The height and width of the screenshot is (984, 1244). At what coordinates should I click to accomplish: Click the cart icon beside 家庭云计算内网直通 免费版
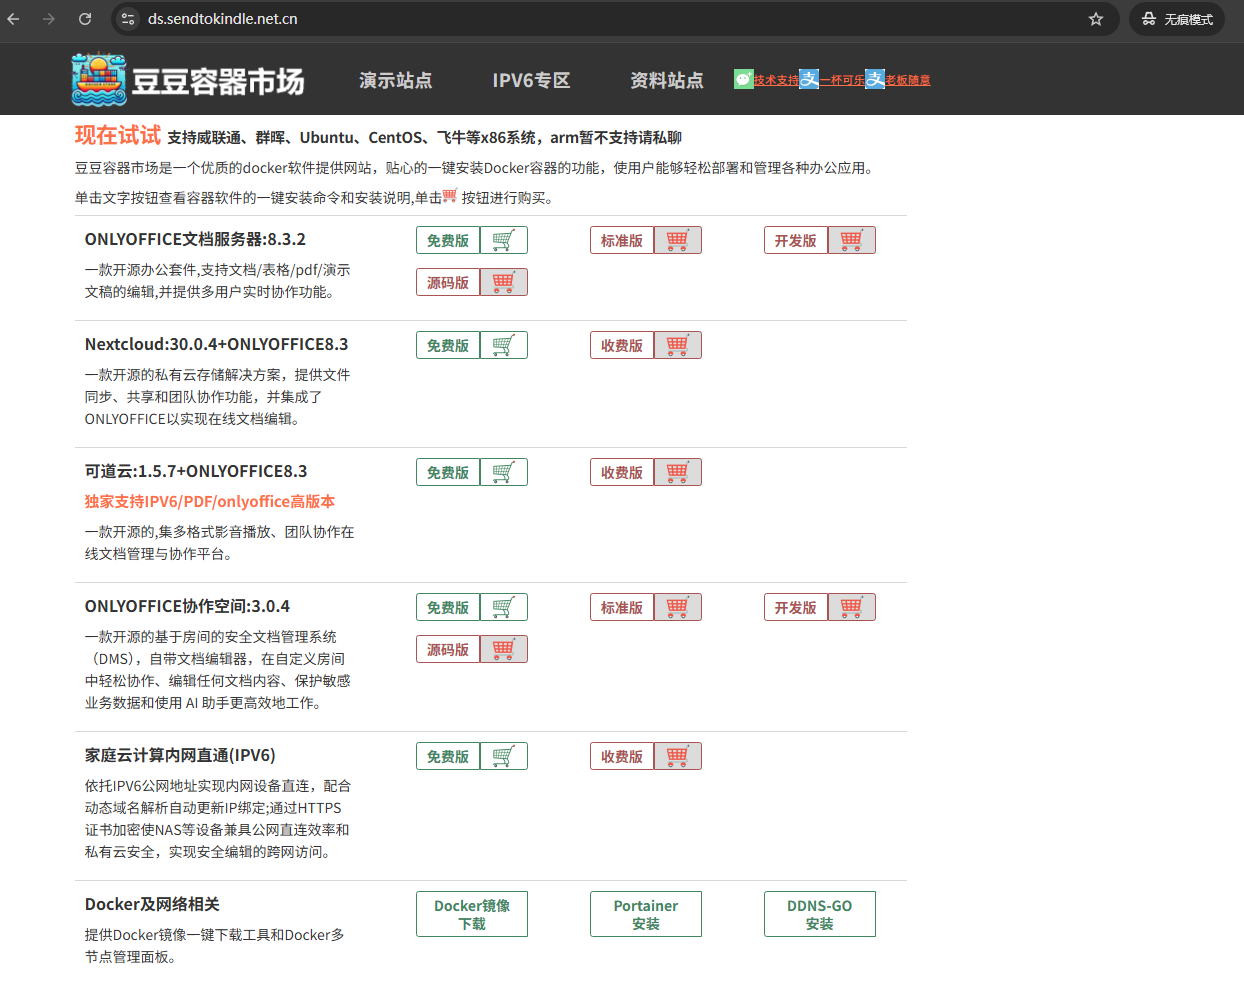pos(504,756)
